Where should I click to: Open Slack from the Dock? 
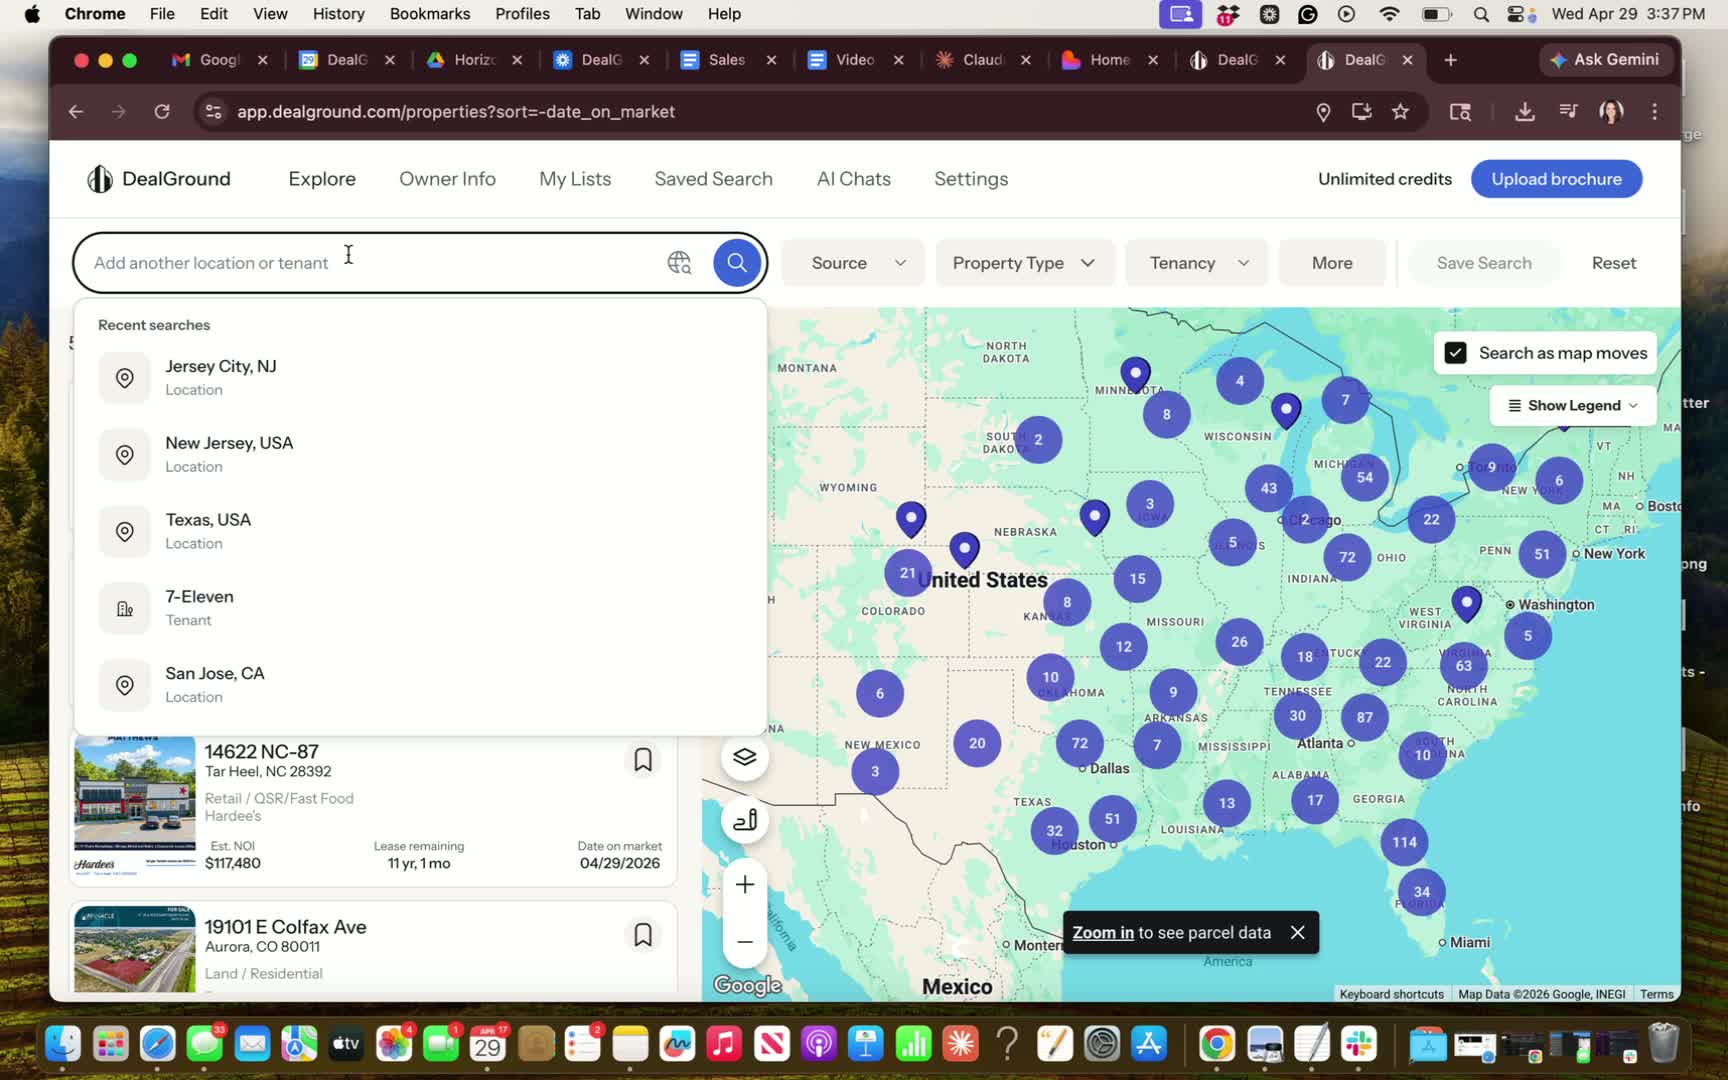click(1359, 1044)
